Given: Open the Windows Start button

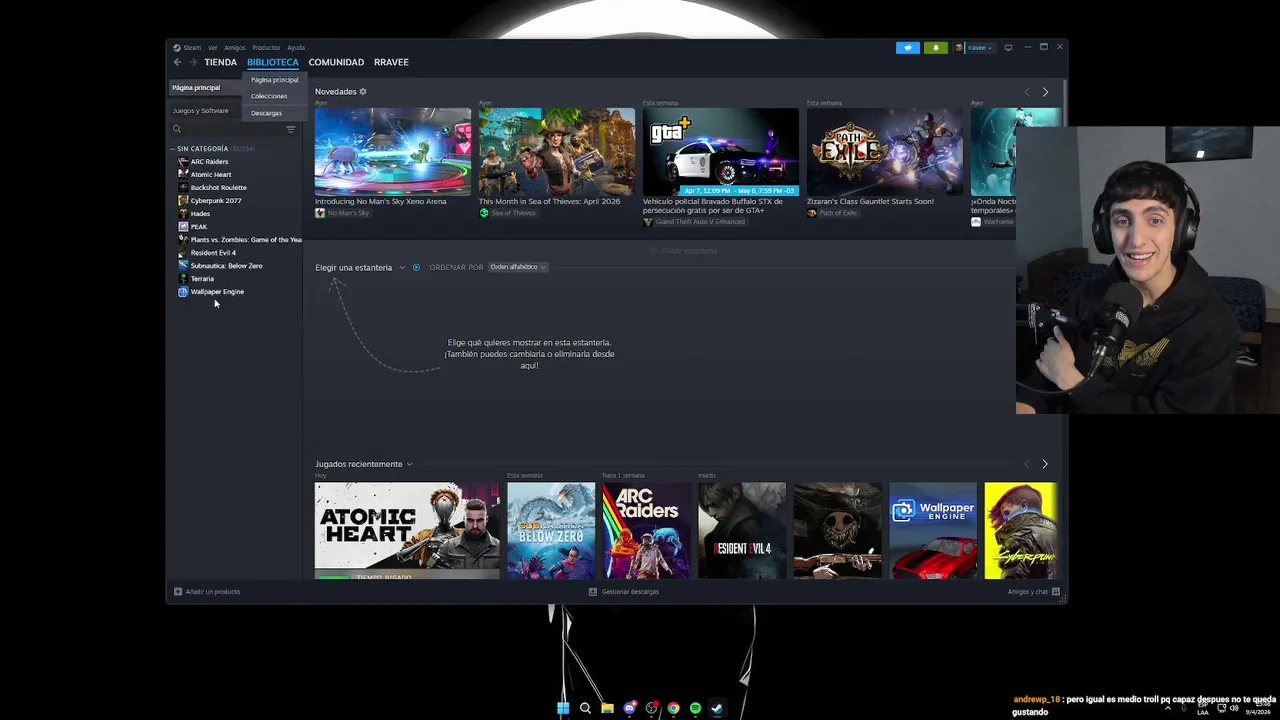Looking at the screenshot, I should [563, 708].
